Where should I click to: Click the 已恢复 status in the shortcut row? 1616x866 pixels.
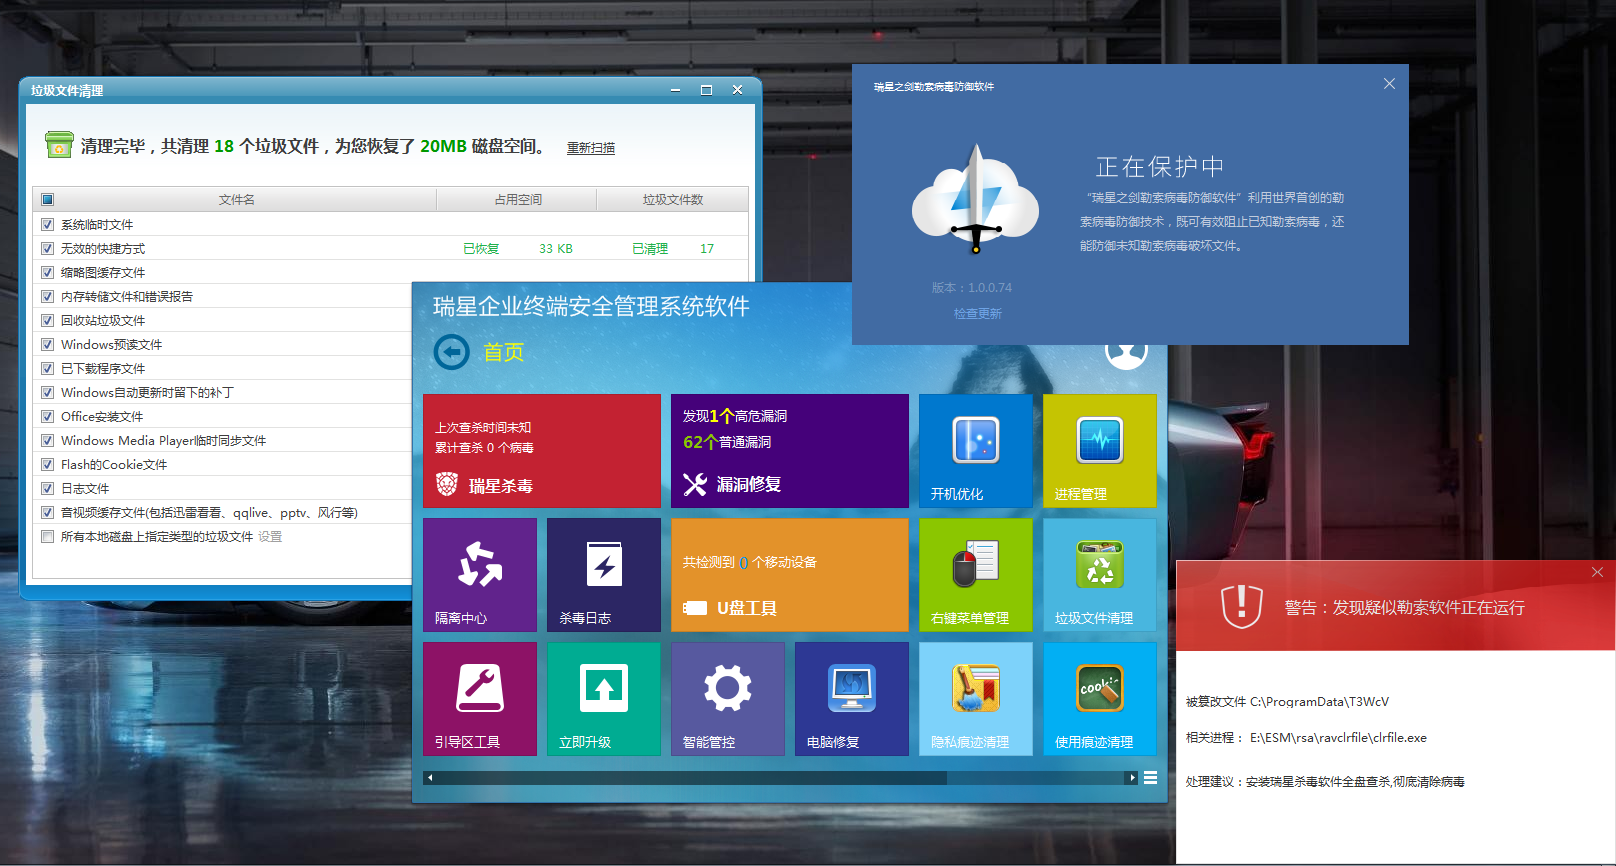(481, 249)
